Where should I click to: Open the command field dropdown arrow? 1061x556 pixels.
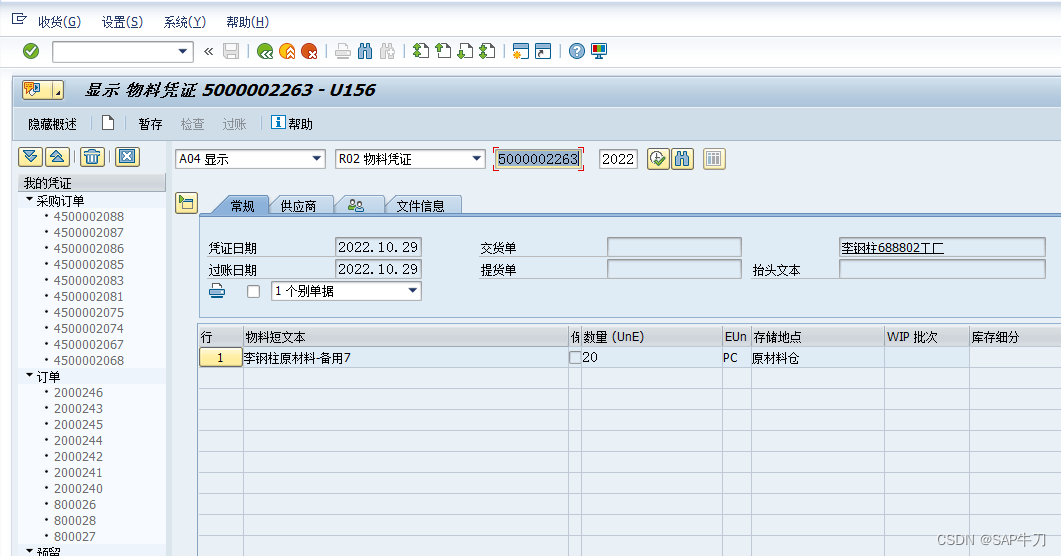click(183, 51)
